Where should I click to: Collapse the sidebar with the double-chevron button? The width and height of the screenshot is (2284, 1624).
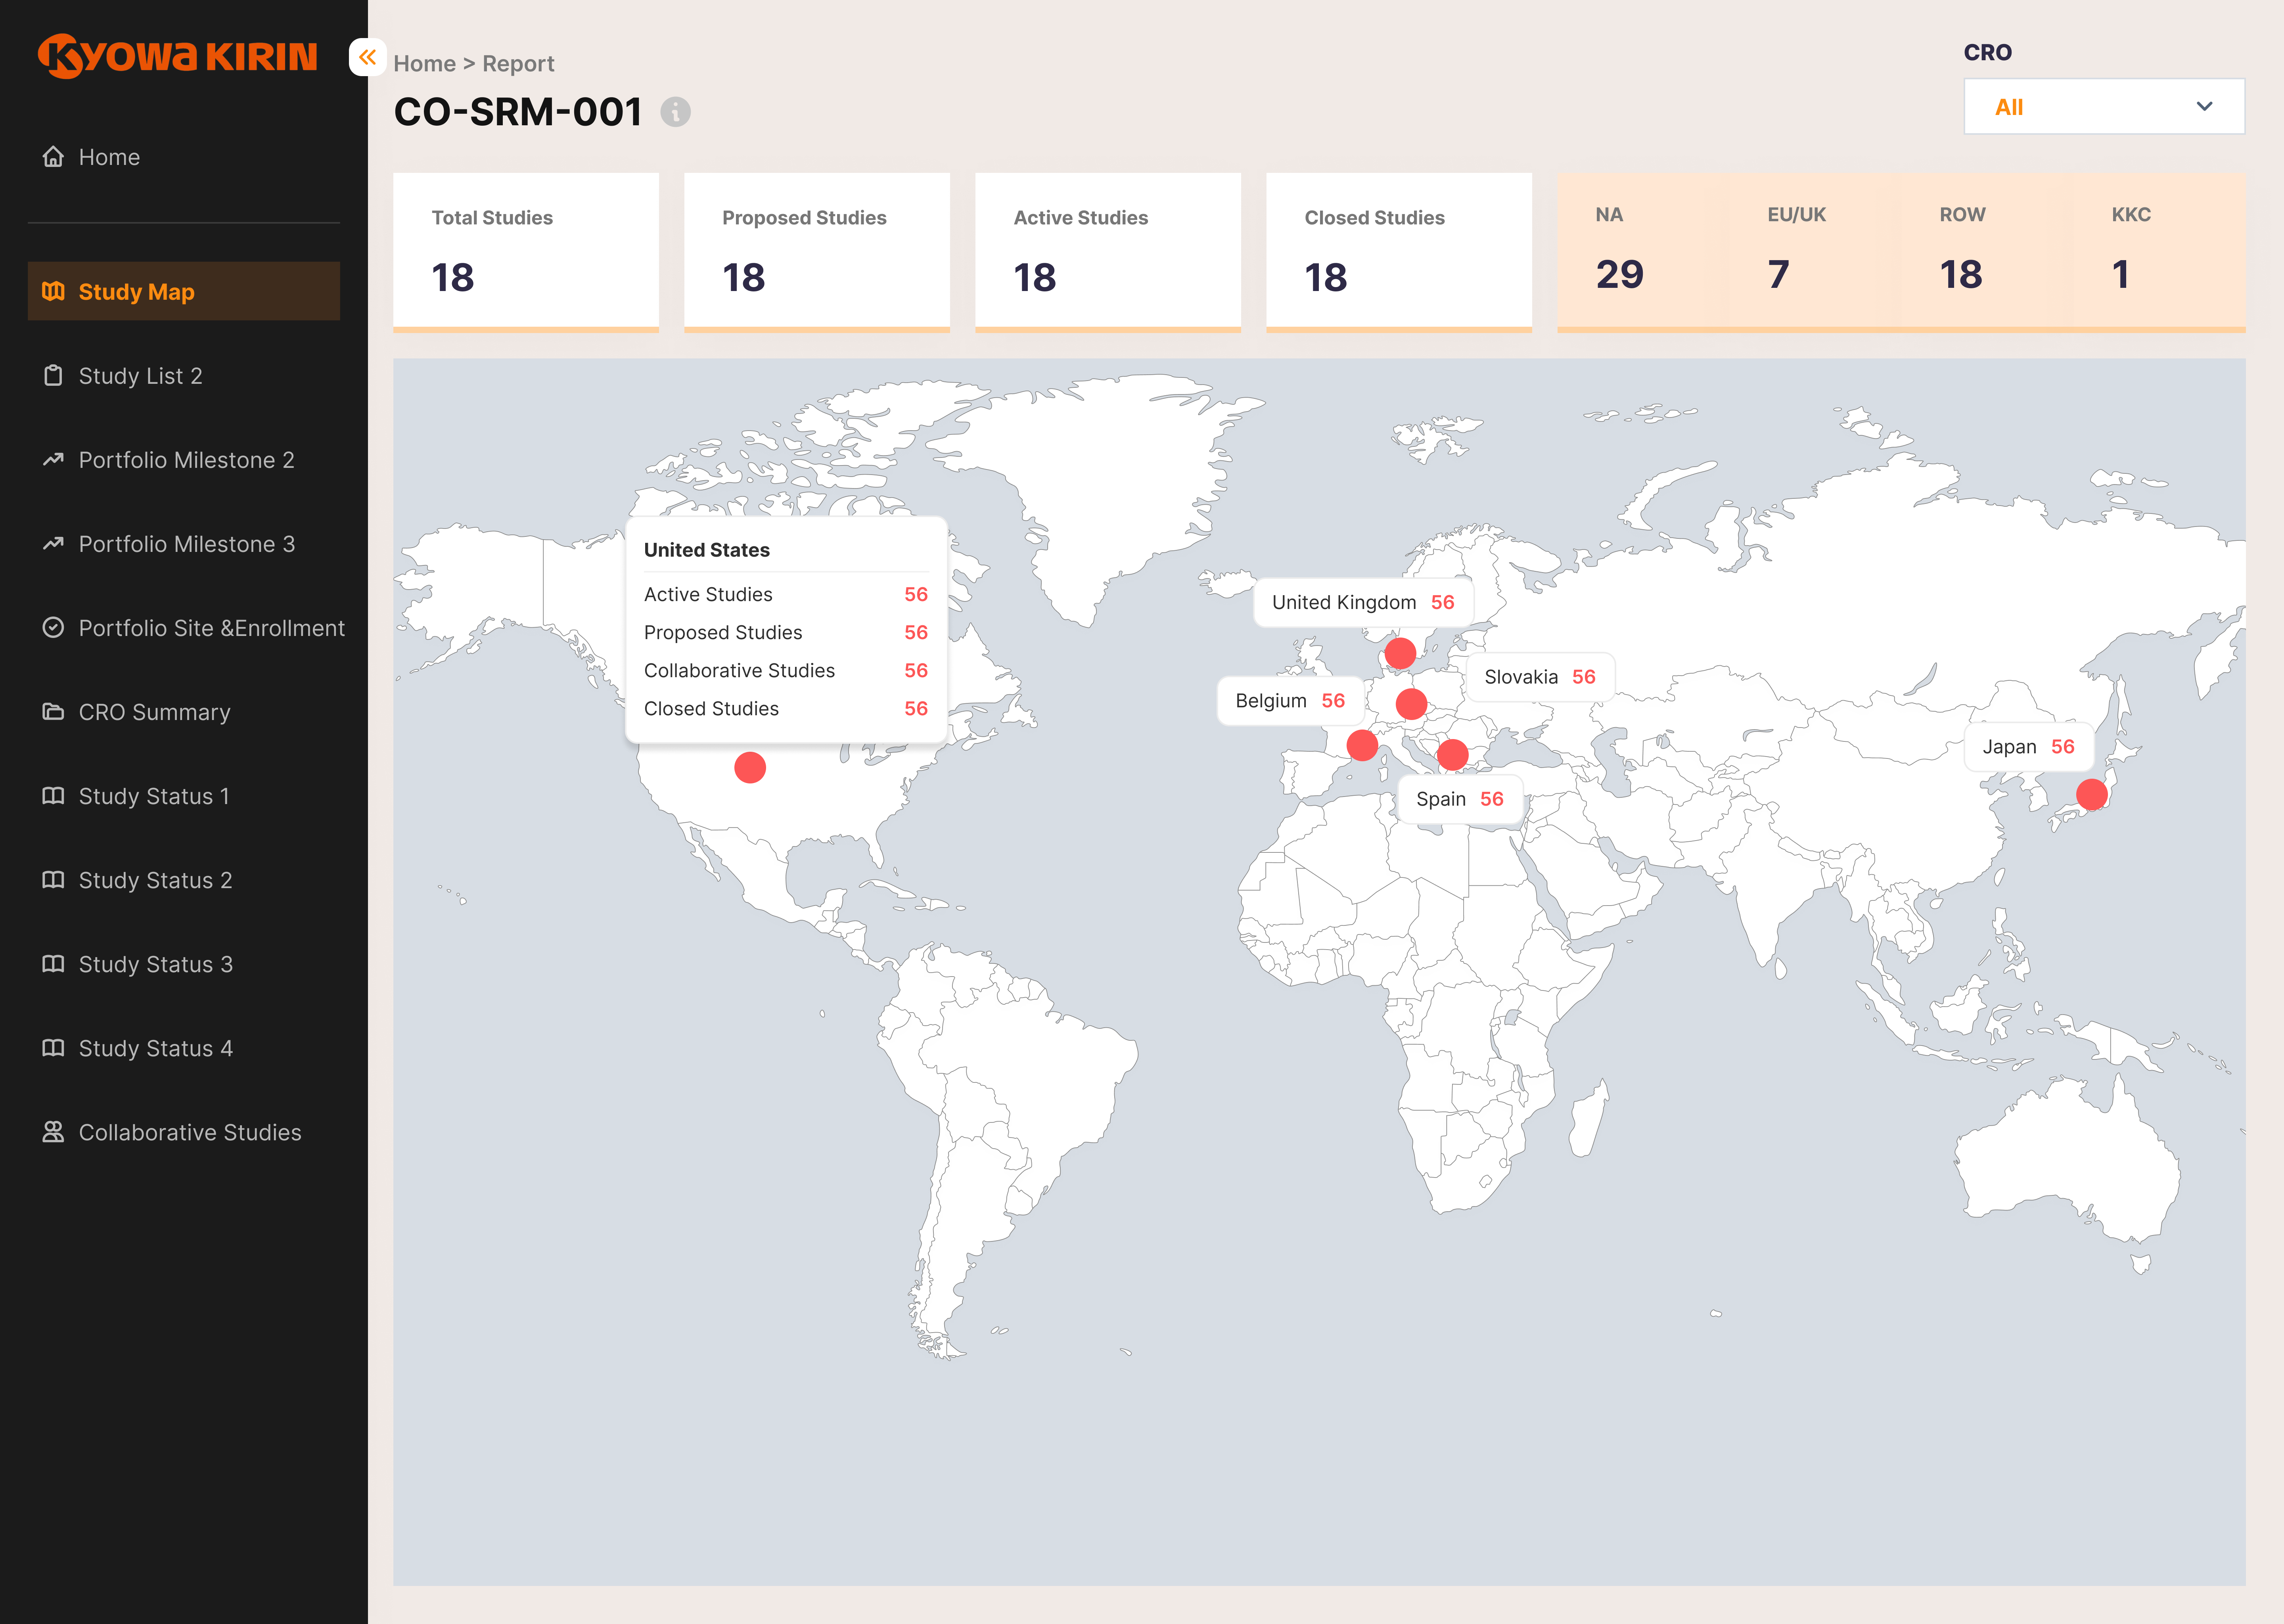pyautogui.click(x=367, y=57)
